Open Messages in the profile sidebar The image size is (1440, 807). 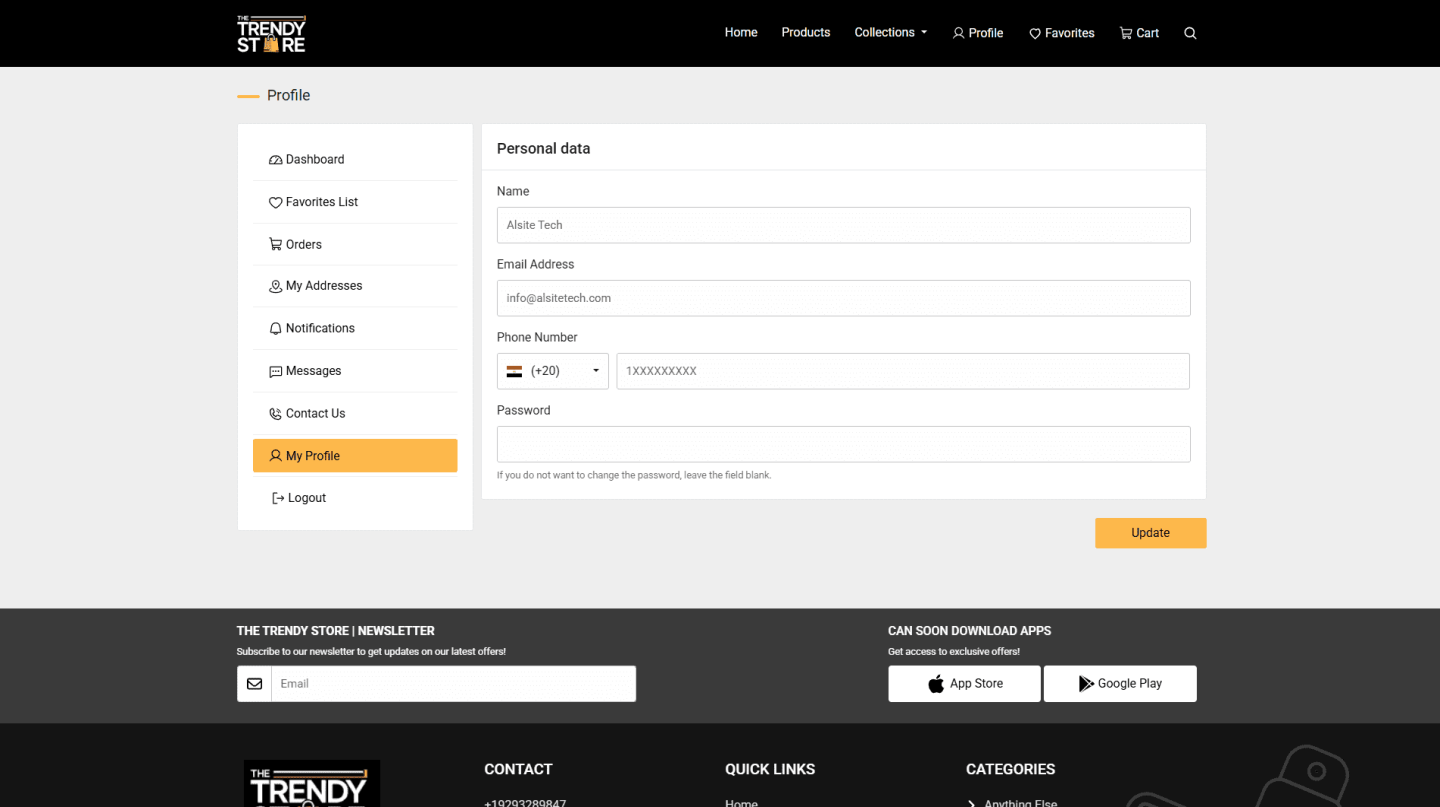pos(313,371)
